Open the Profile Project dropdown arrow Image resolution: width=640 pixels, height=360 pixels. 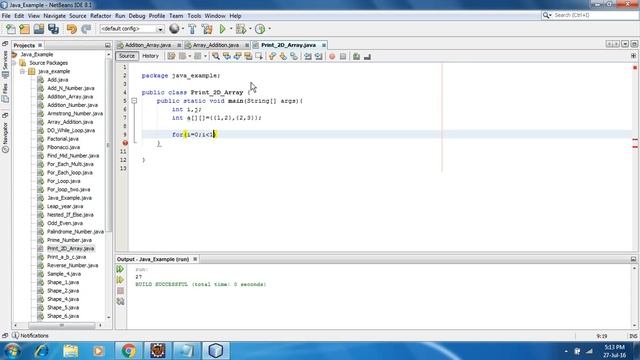coord(269,29)
